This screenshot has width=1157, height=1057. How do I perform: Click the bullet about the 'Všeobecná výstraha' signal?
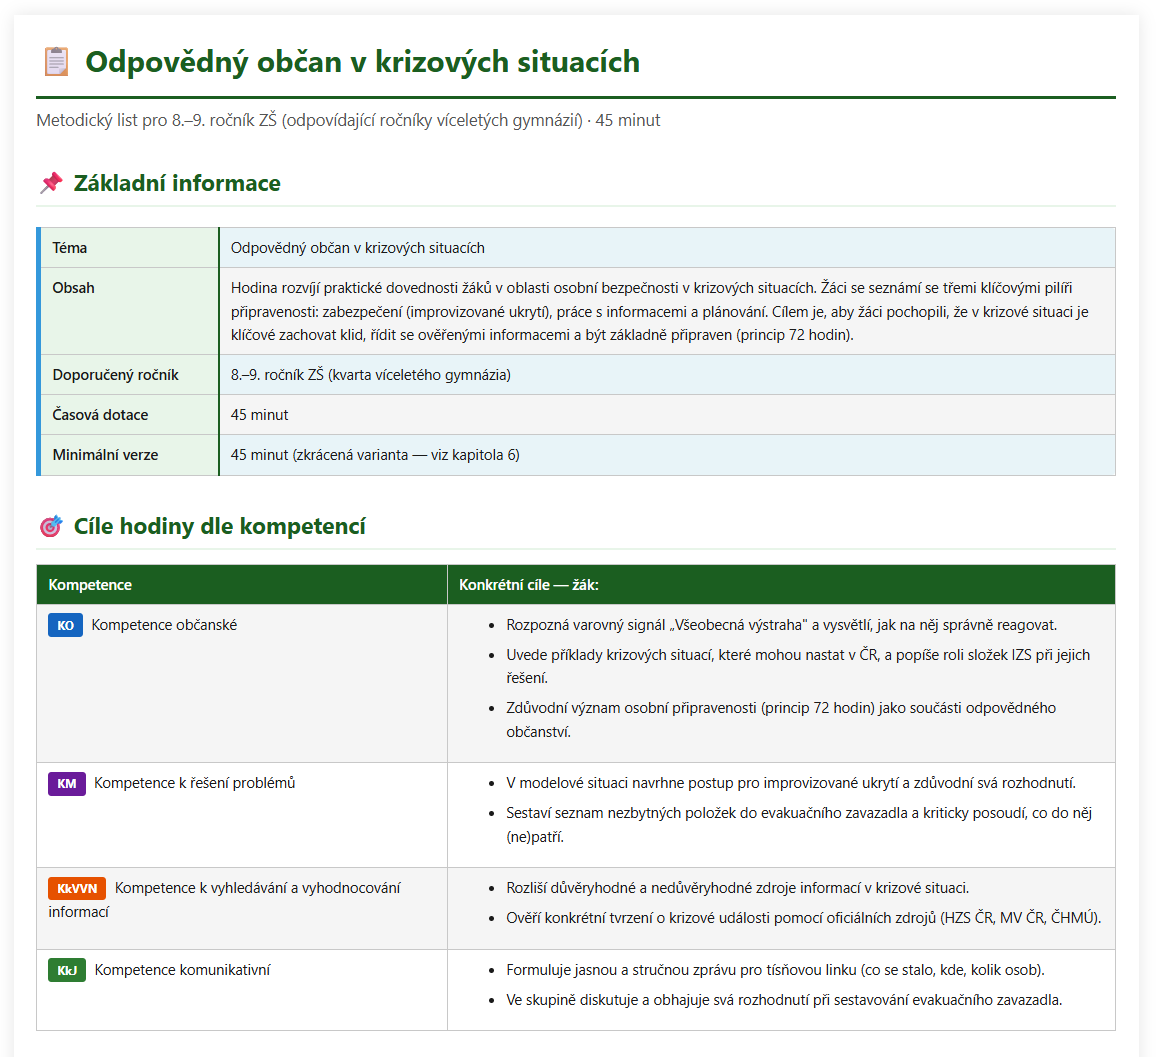coord(781,625)
